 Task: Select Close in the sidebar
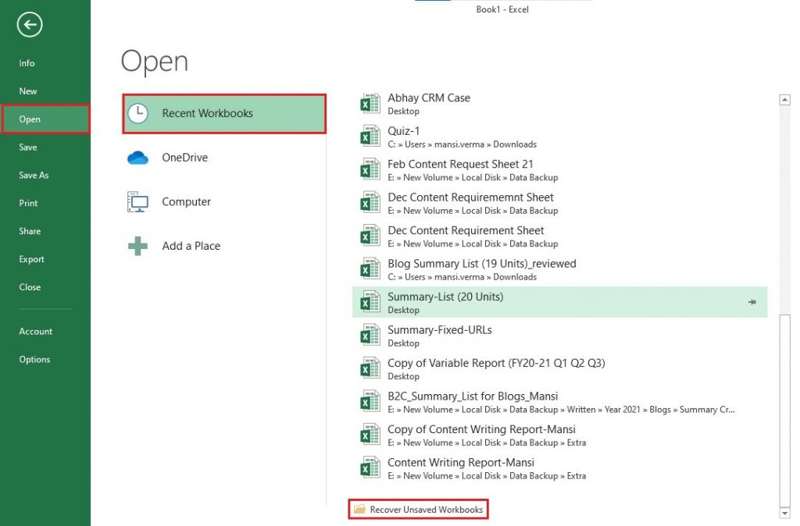click(x=45, y=288)
